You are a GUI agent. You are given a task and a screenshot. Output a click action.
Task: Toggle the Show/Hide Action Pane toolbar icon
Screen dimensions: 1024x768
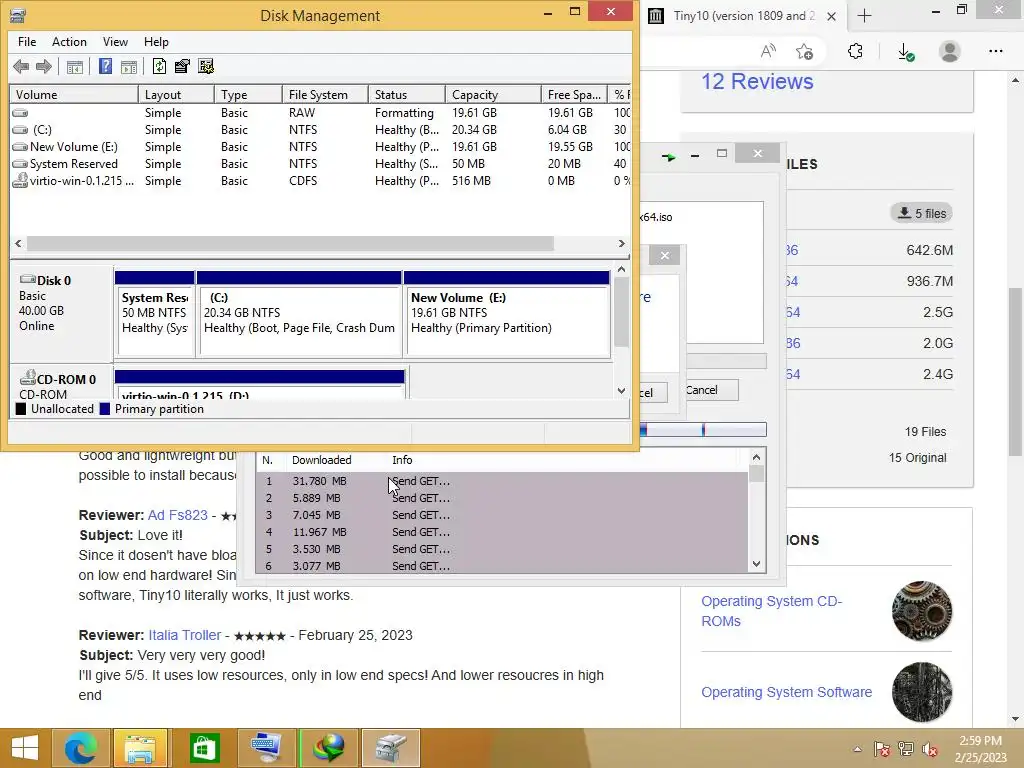coord(129,67)
